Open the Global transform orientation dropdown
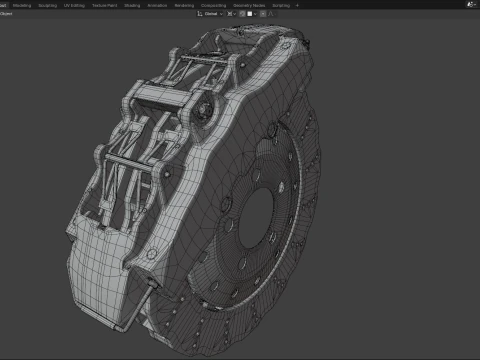 (x=210, y=14)
